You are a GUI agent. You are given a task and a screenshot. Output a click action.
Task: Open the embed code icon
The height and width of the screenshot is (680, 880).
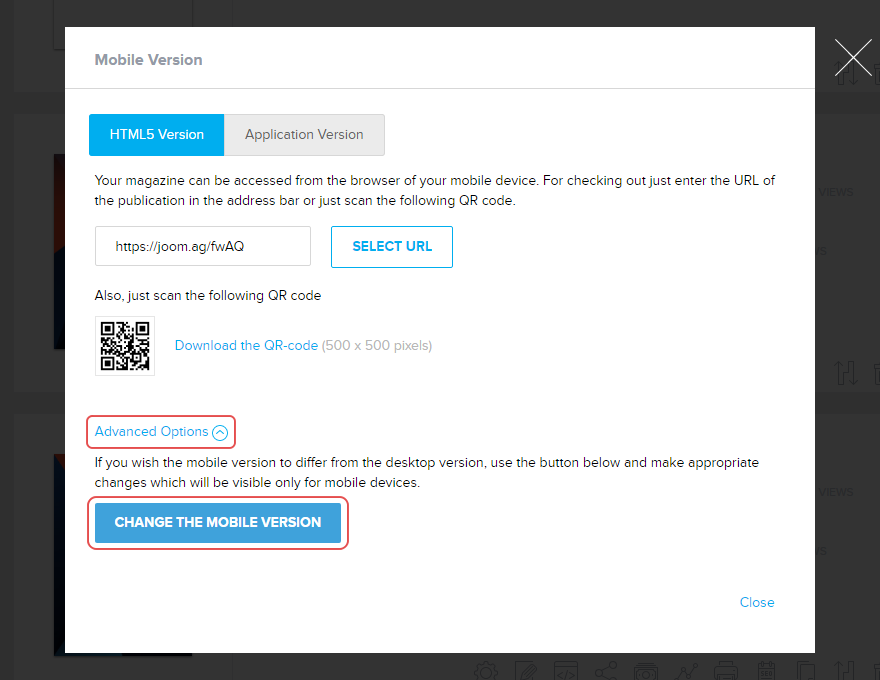click(566, 671)
